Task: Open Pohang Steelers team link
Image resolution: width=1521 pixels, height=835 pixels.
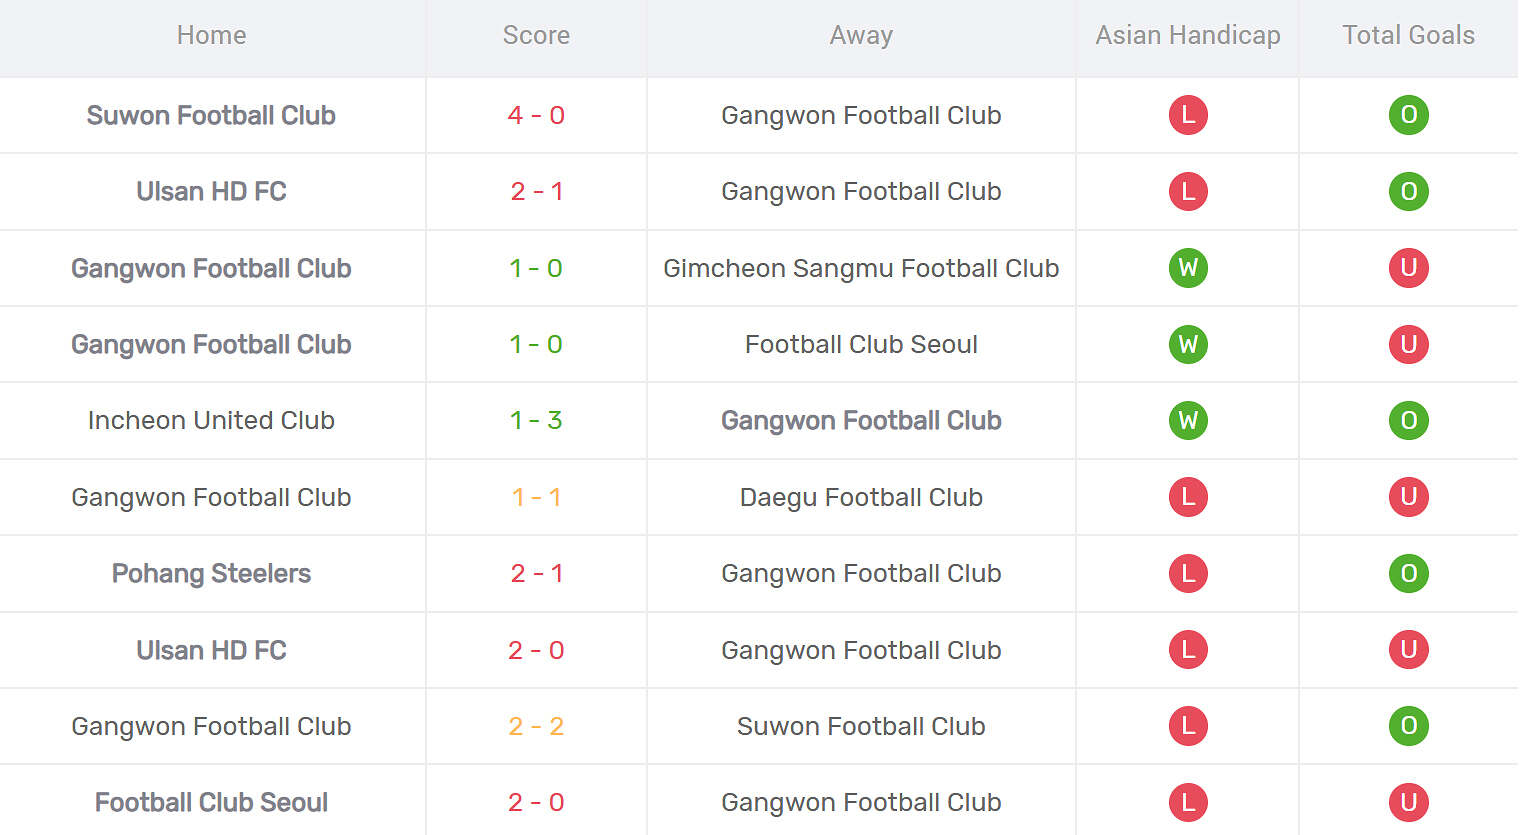Action: tap(211, 573)
